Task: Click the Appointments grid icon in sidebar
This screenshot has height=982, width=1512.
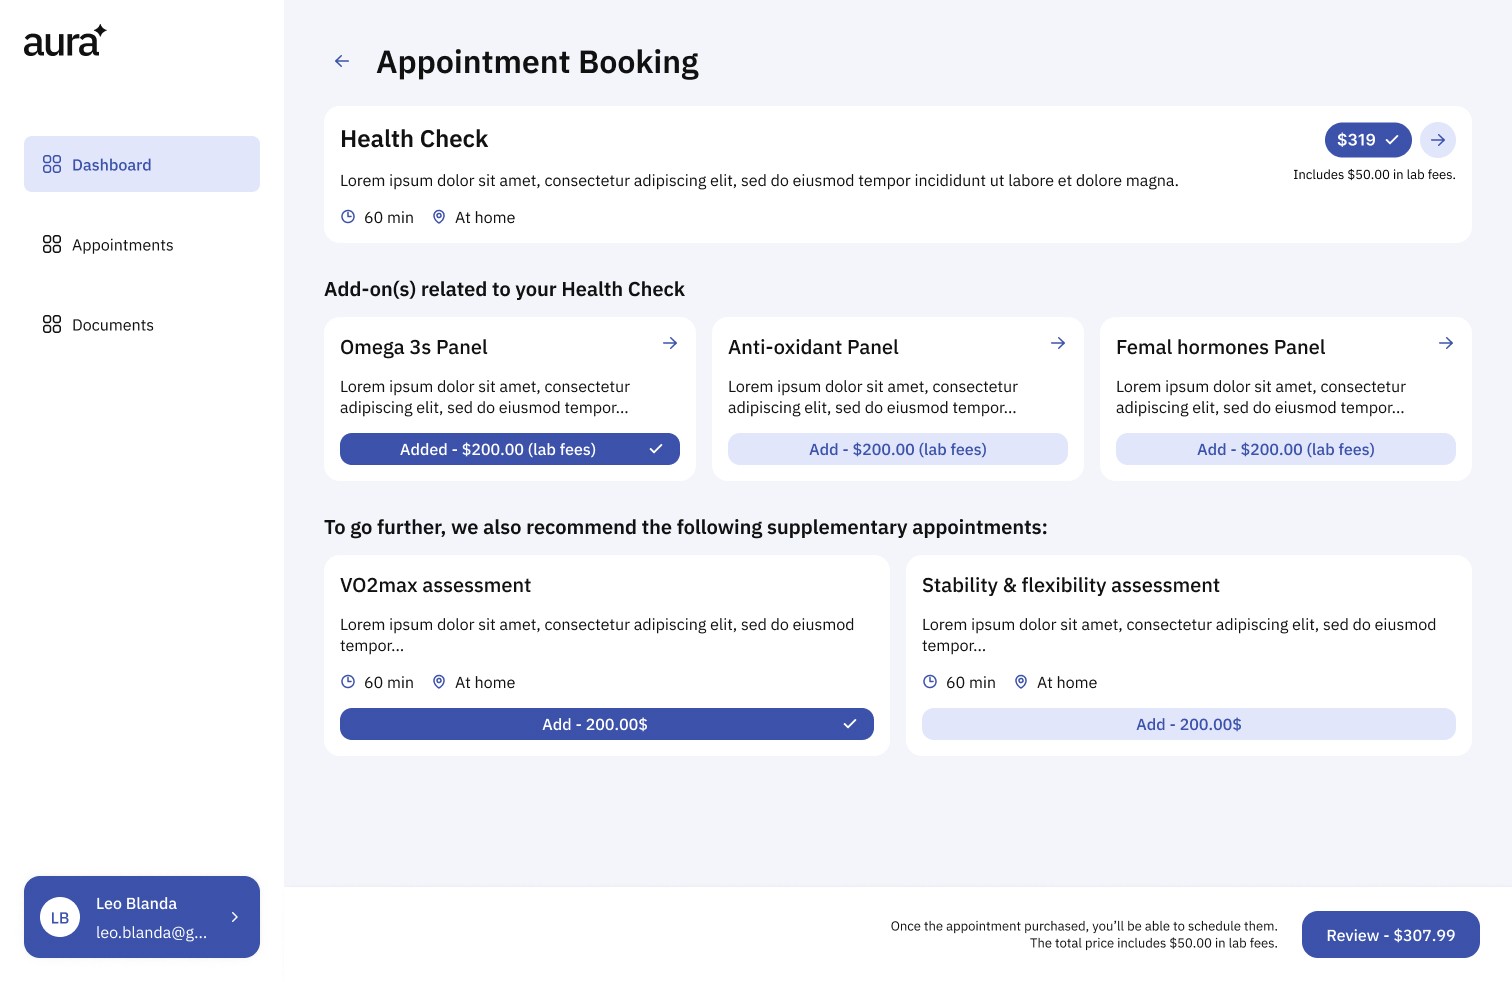Action: [x=52, y=245]
